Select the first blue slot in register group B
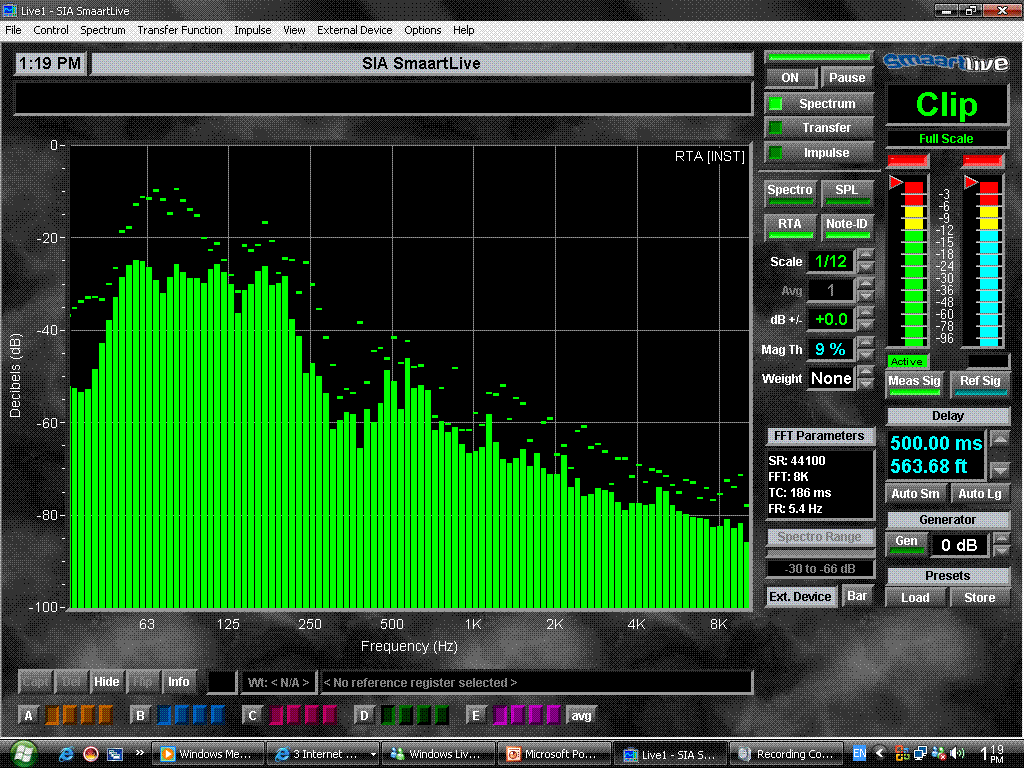This screenshot has width=1024, height=768. tap(165, 715)
